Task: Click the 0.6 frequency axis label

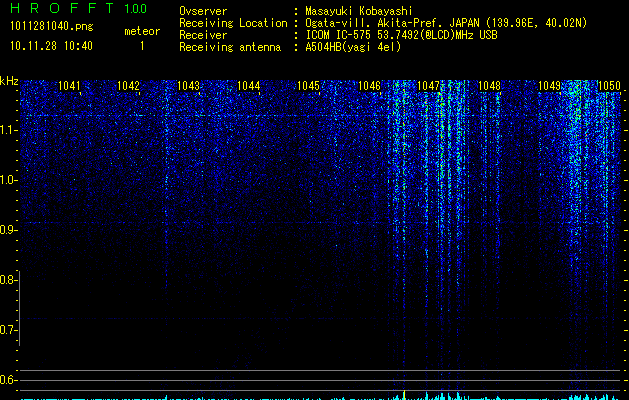Action: 7,380
